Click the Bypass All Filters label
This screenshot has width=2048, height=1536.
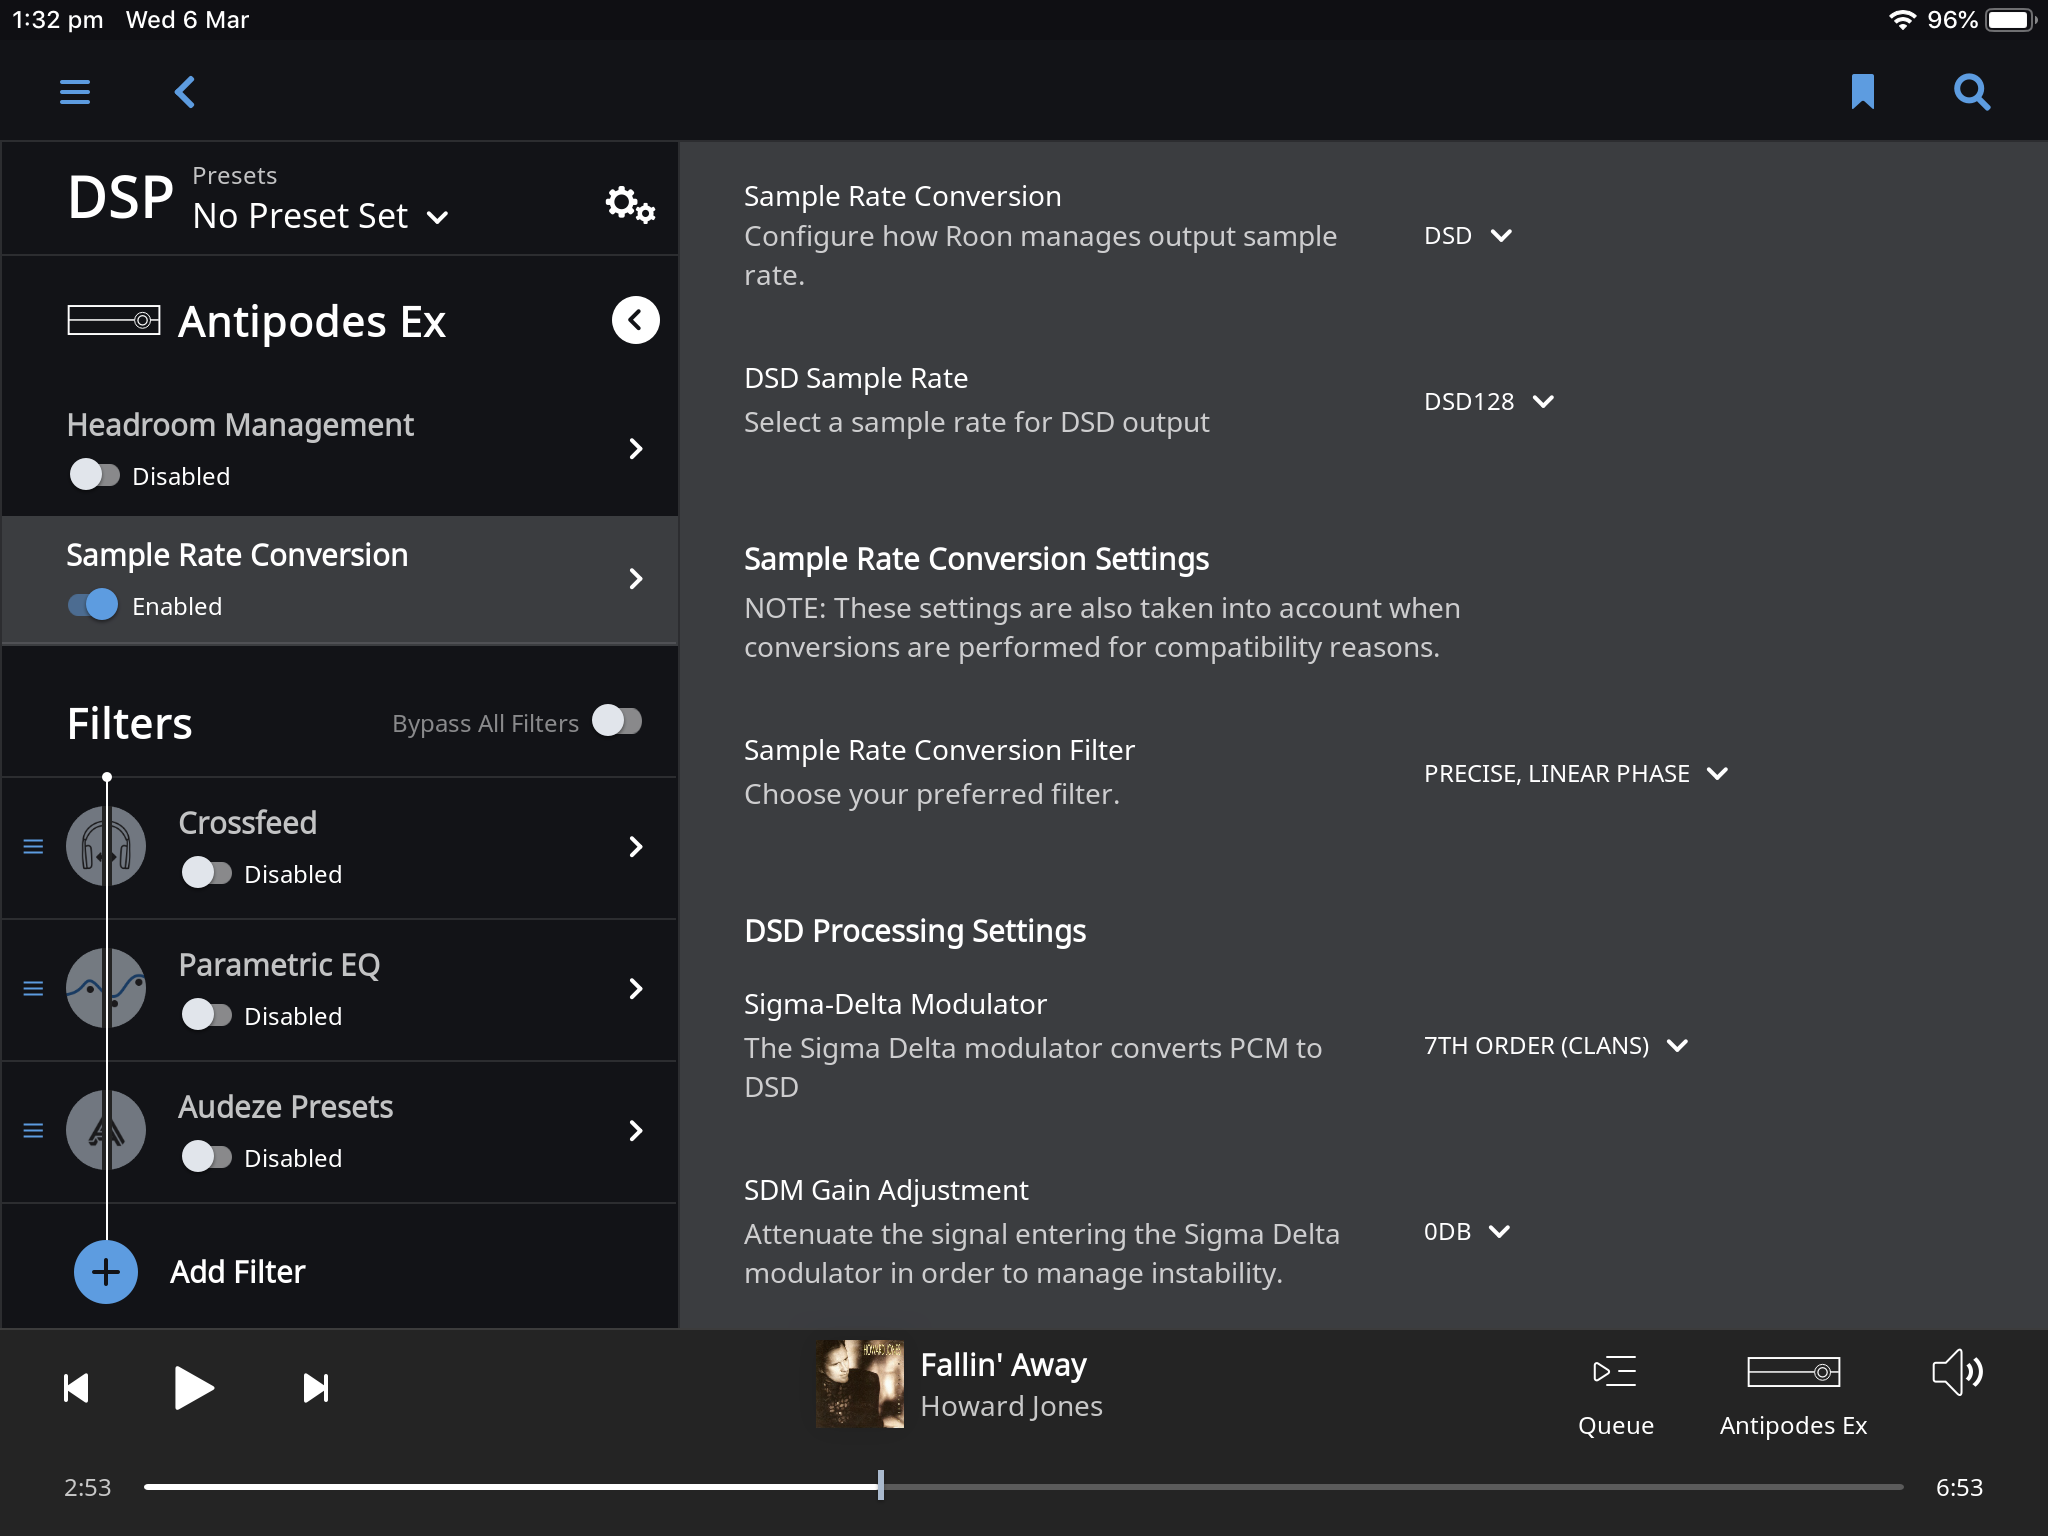(485, 723)
